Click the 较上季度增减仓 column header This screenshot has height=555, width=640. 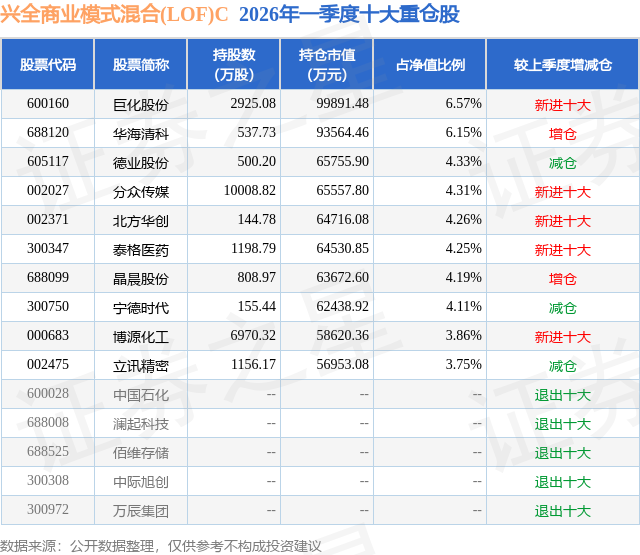563,64
